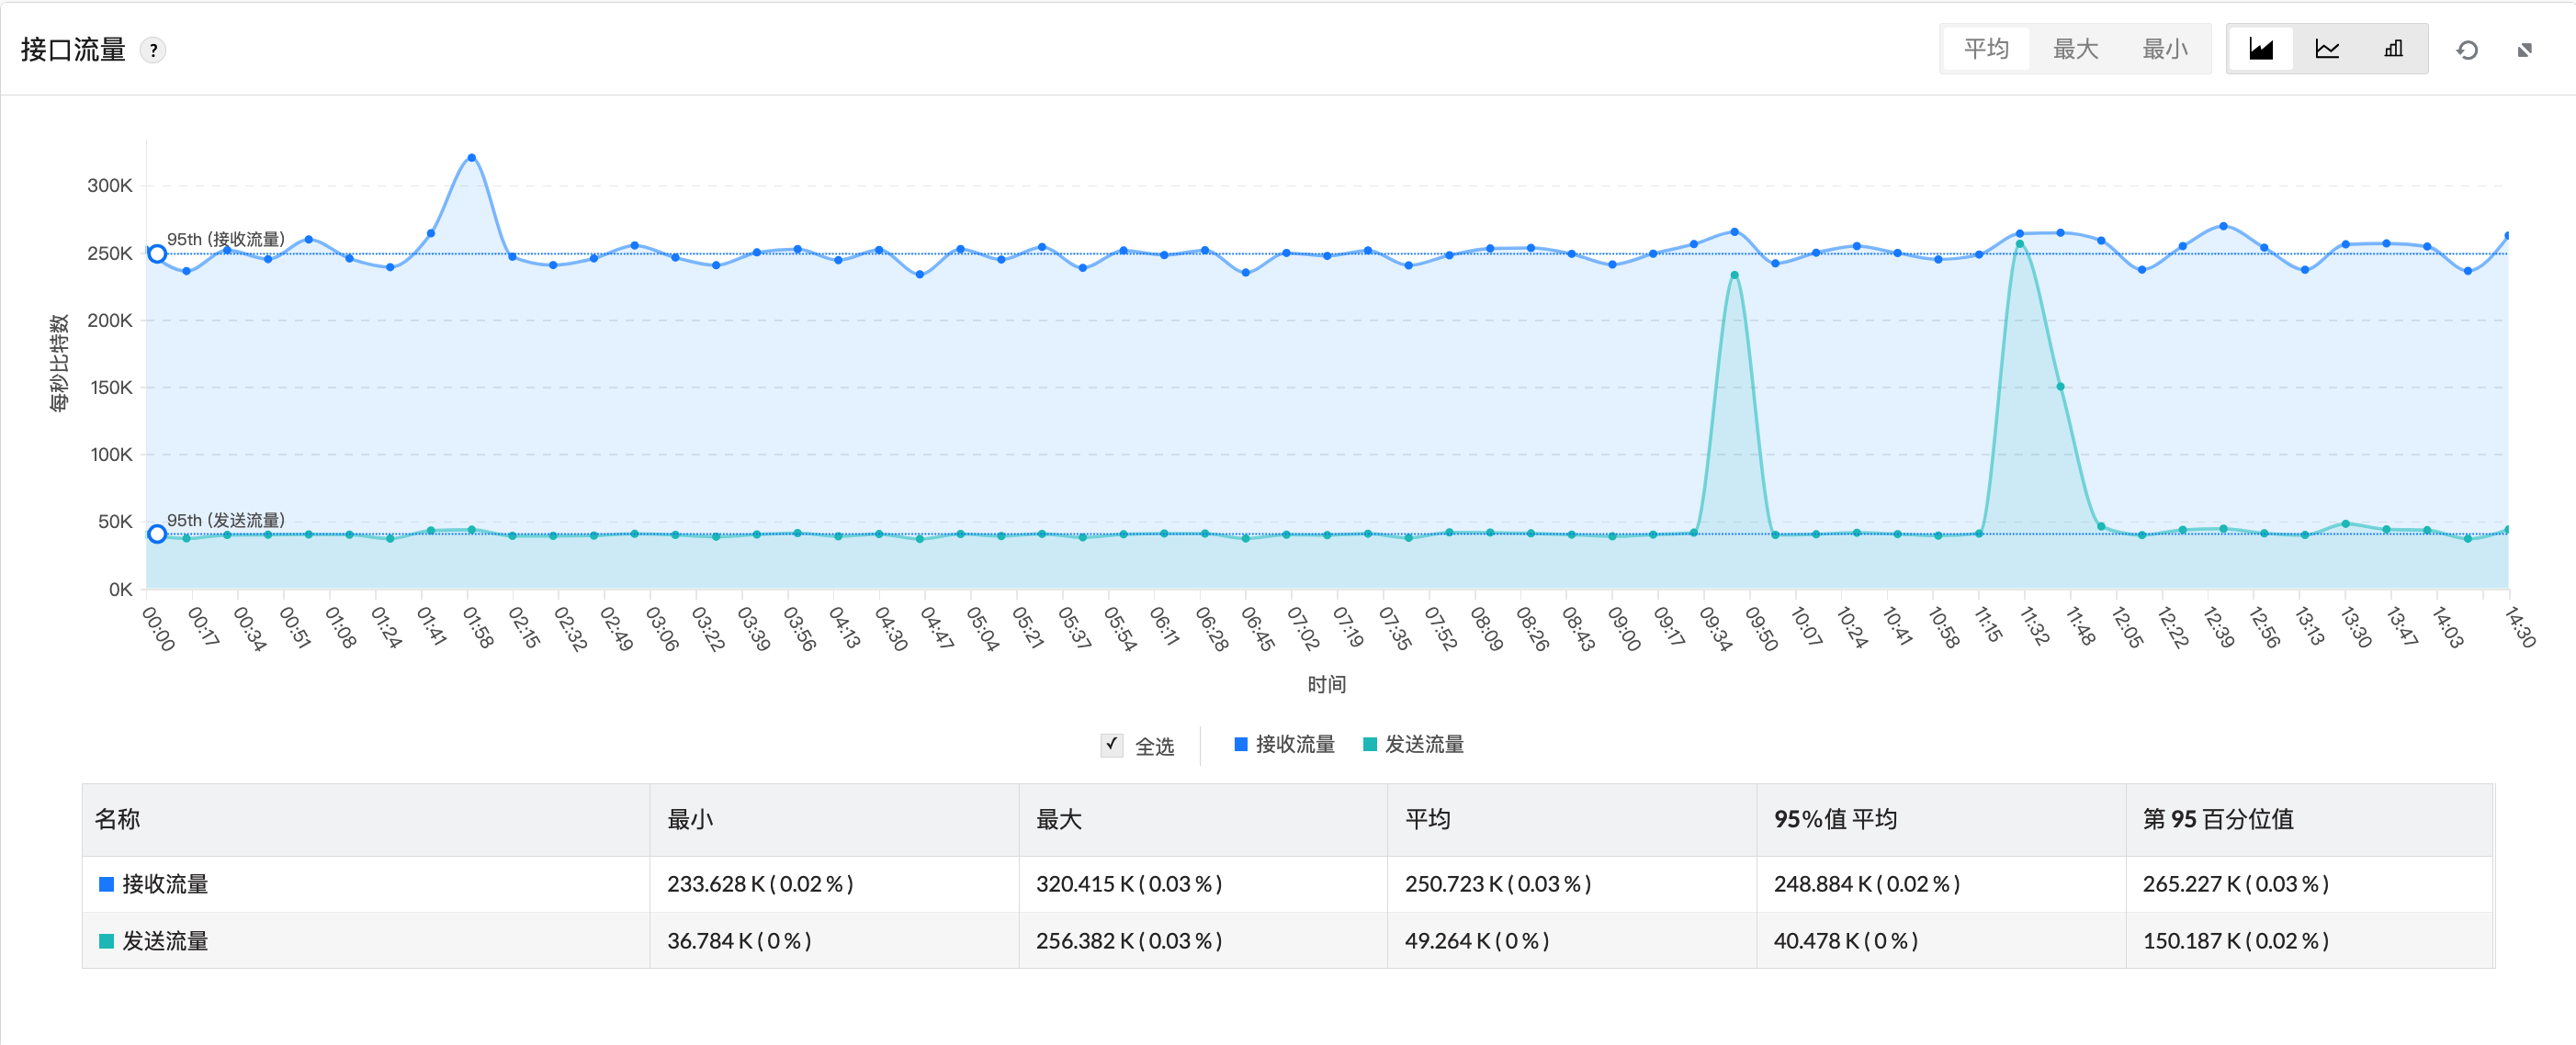Click the 95th 发送流量 marker circle

click(x=157, y=534)
